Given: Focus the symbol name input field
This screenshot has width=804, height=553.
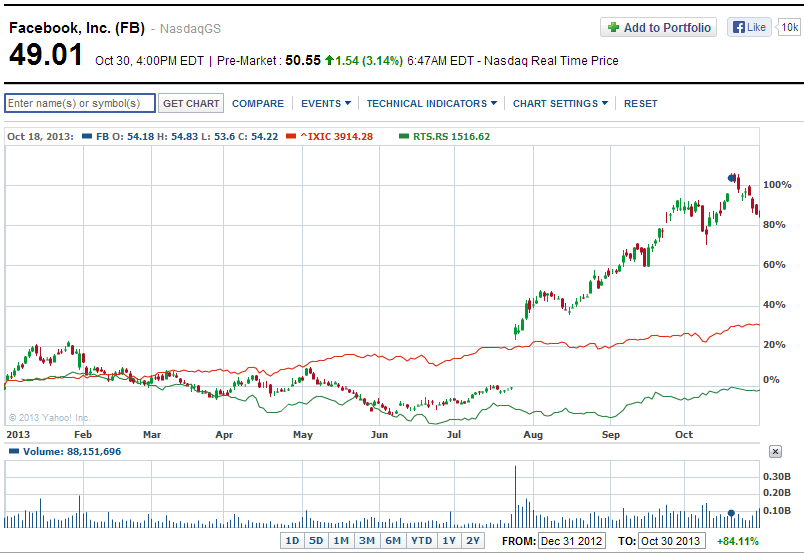Looking at the screenshot, I should (x=80, y=103).
